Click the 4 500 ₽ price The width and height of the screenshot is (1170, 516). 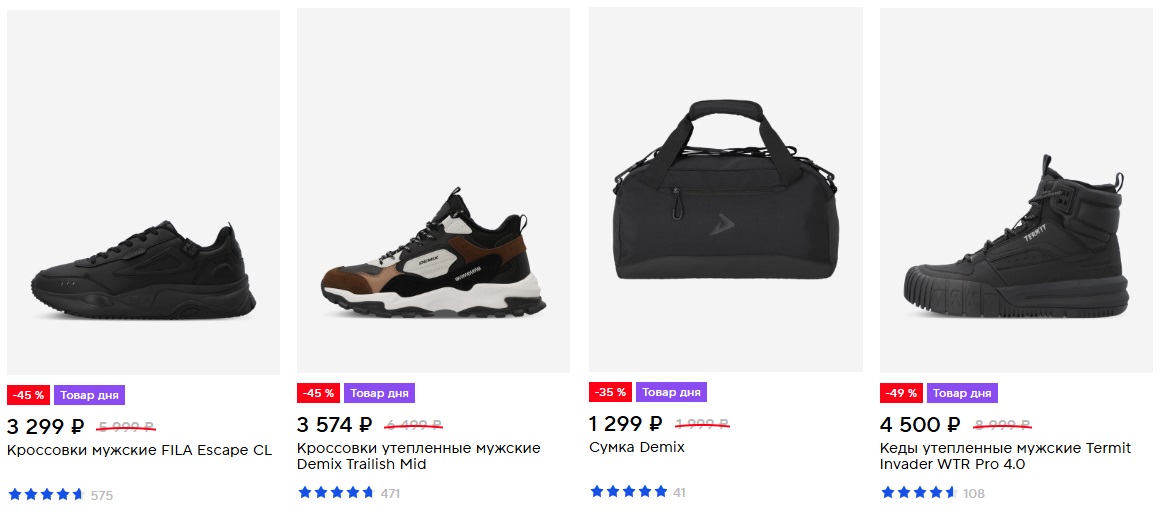point(920,424)
